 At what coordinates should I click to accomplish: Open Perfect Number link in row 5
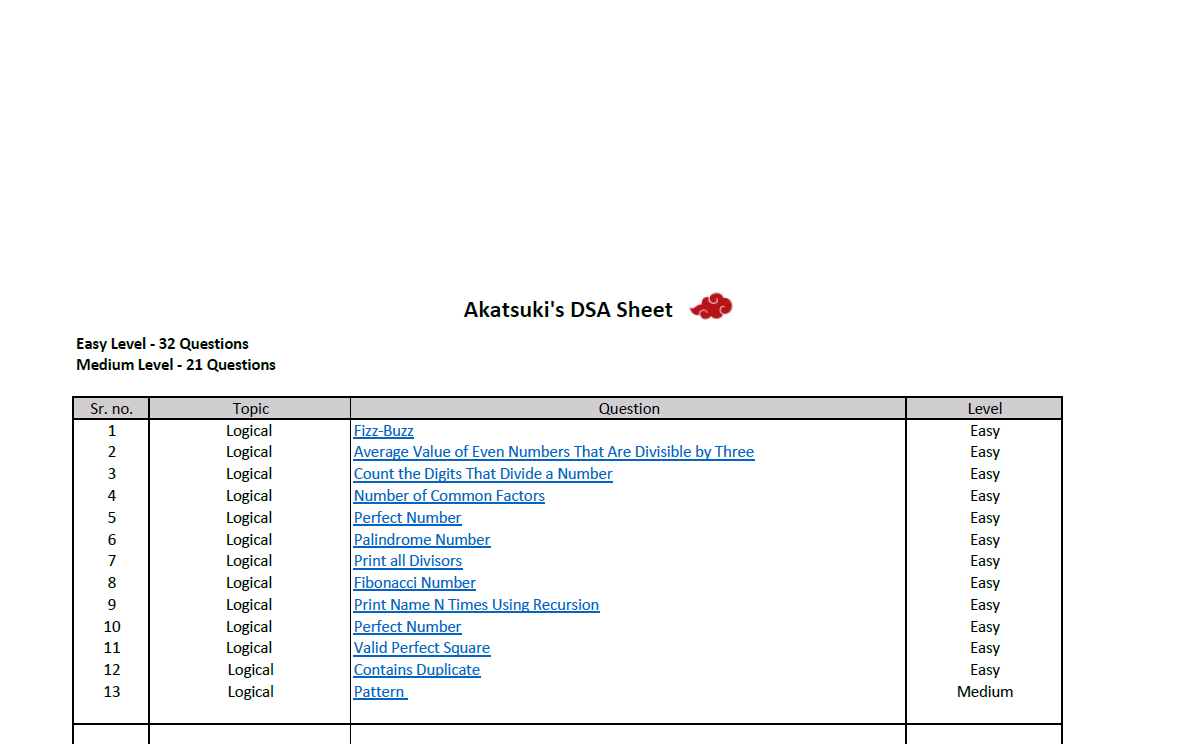tap(407, 518)
